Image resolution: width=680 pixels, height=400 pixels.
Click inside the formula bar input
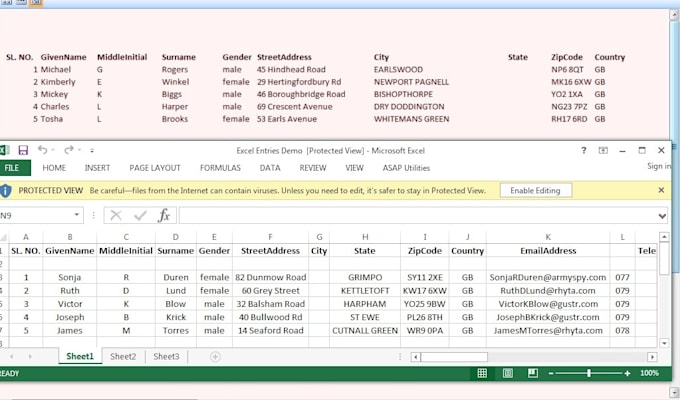[418, 216]
